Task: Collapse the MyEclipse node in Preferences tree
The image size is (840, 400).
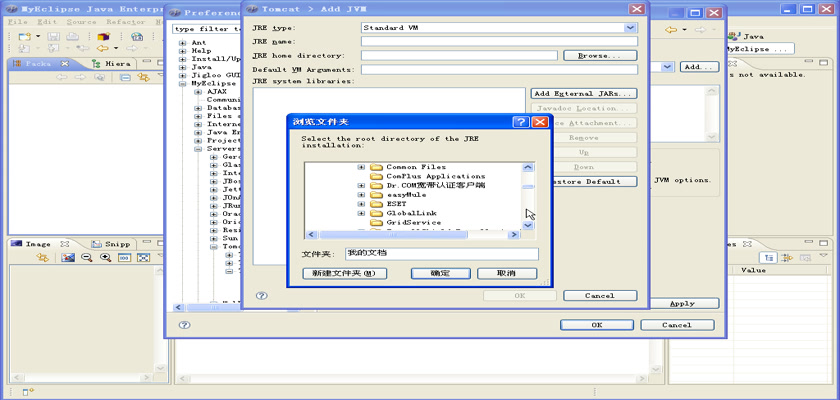Action: point(183,84)
